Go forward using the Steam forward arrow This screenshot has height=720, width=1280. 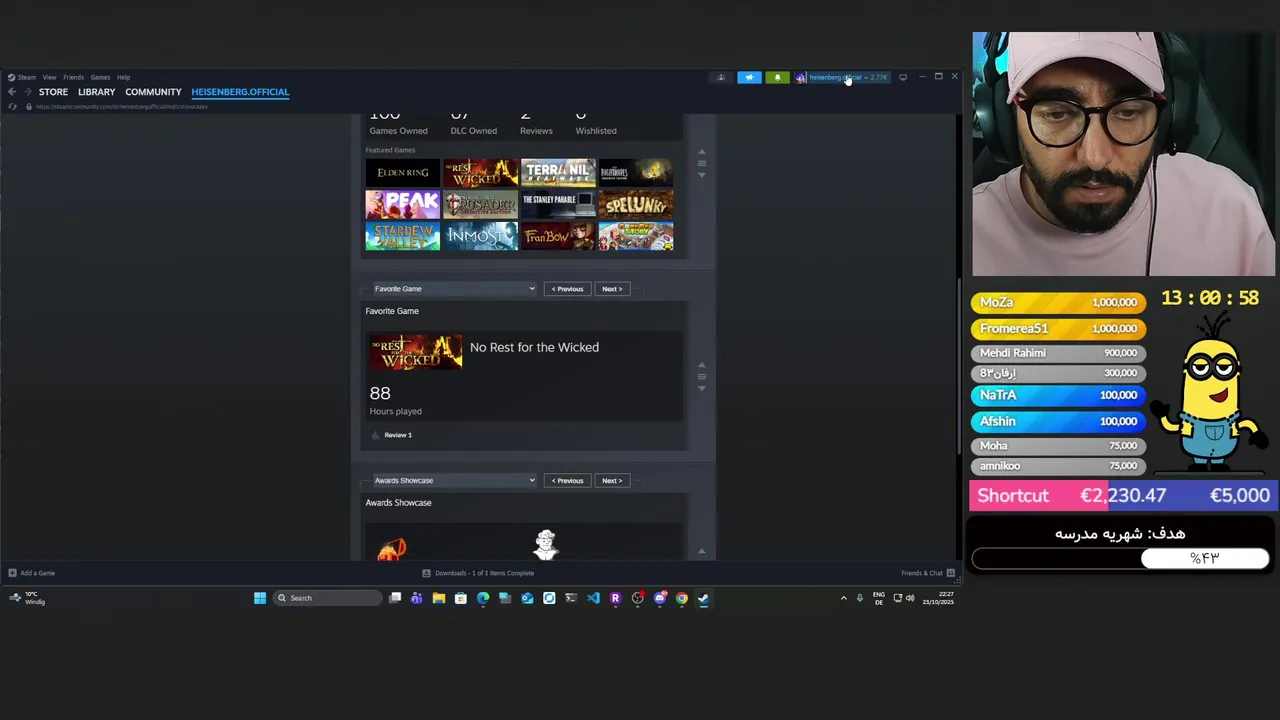pyautogui.click(x=26, y=92)
